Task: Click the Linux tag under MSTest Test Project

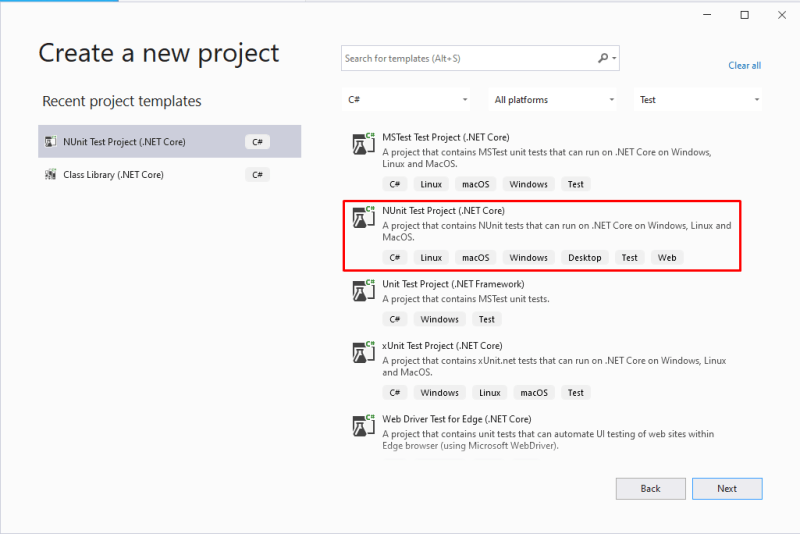Action: pos(431,184)
